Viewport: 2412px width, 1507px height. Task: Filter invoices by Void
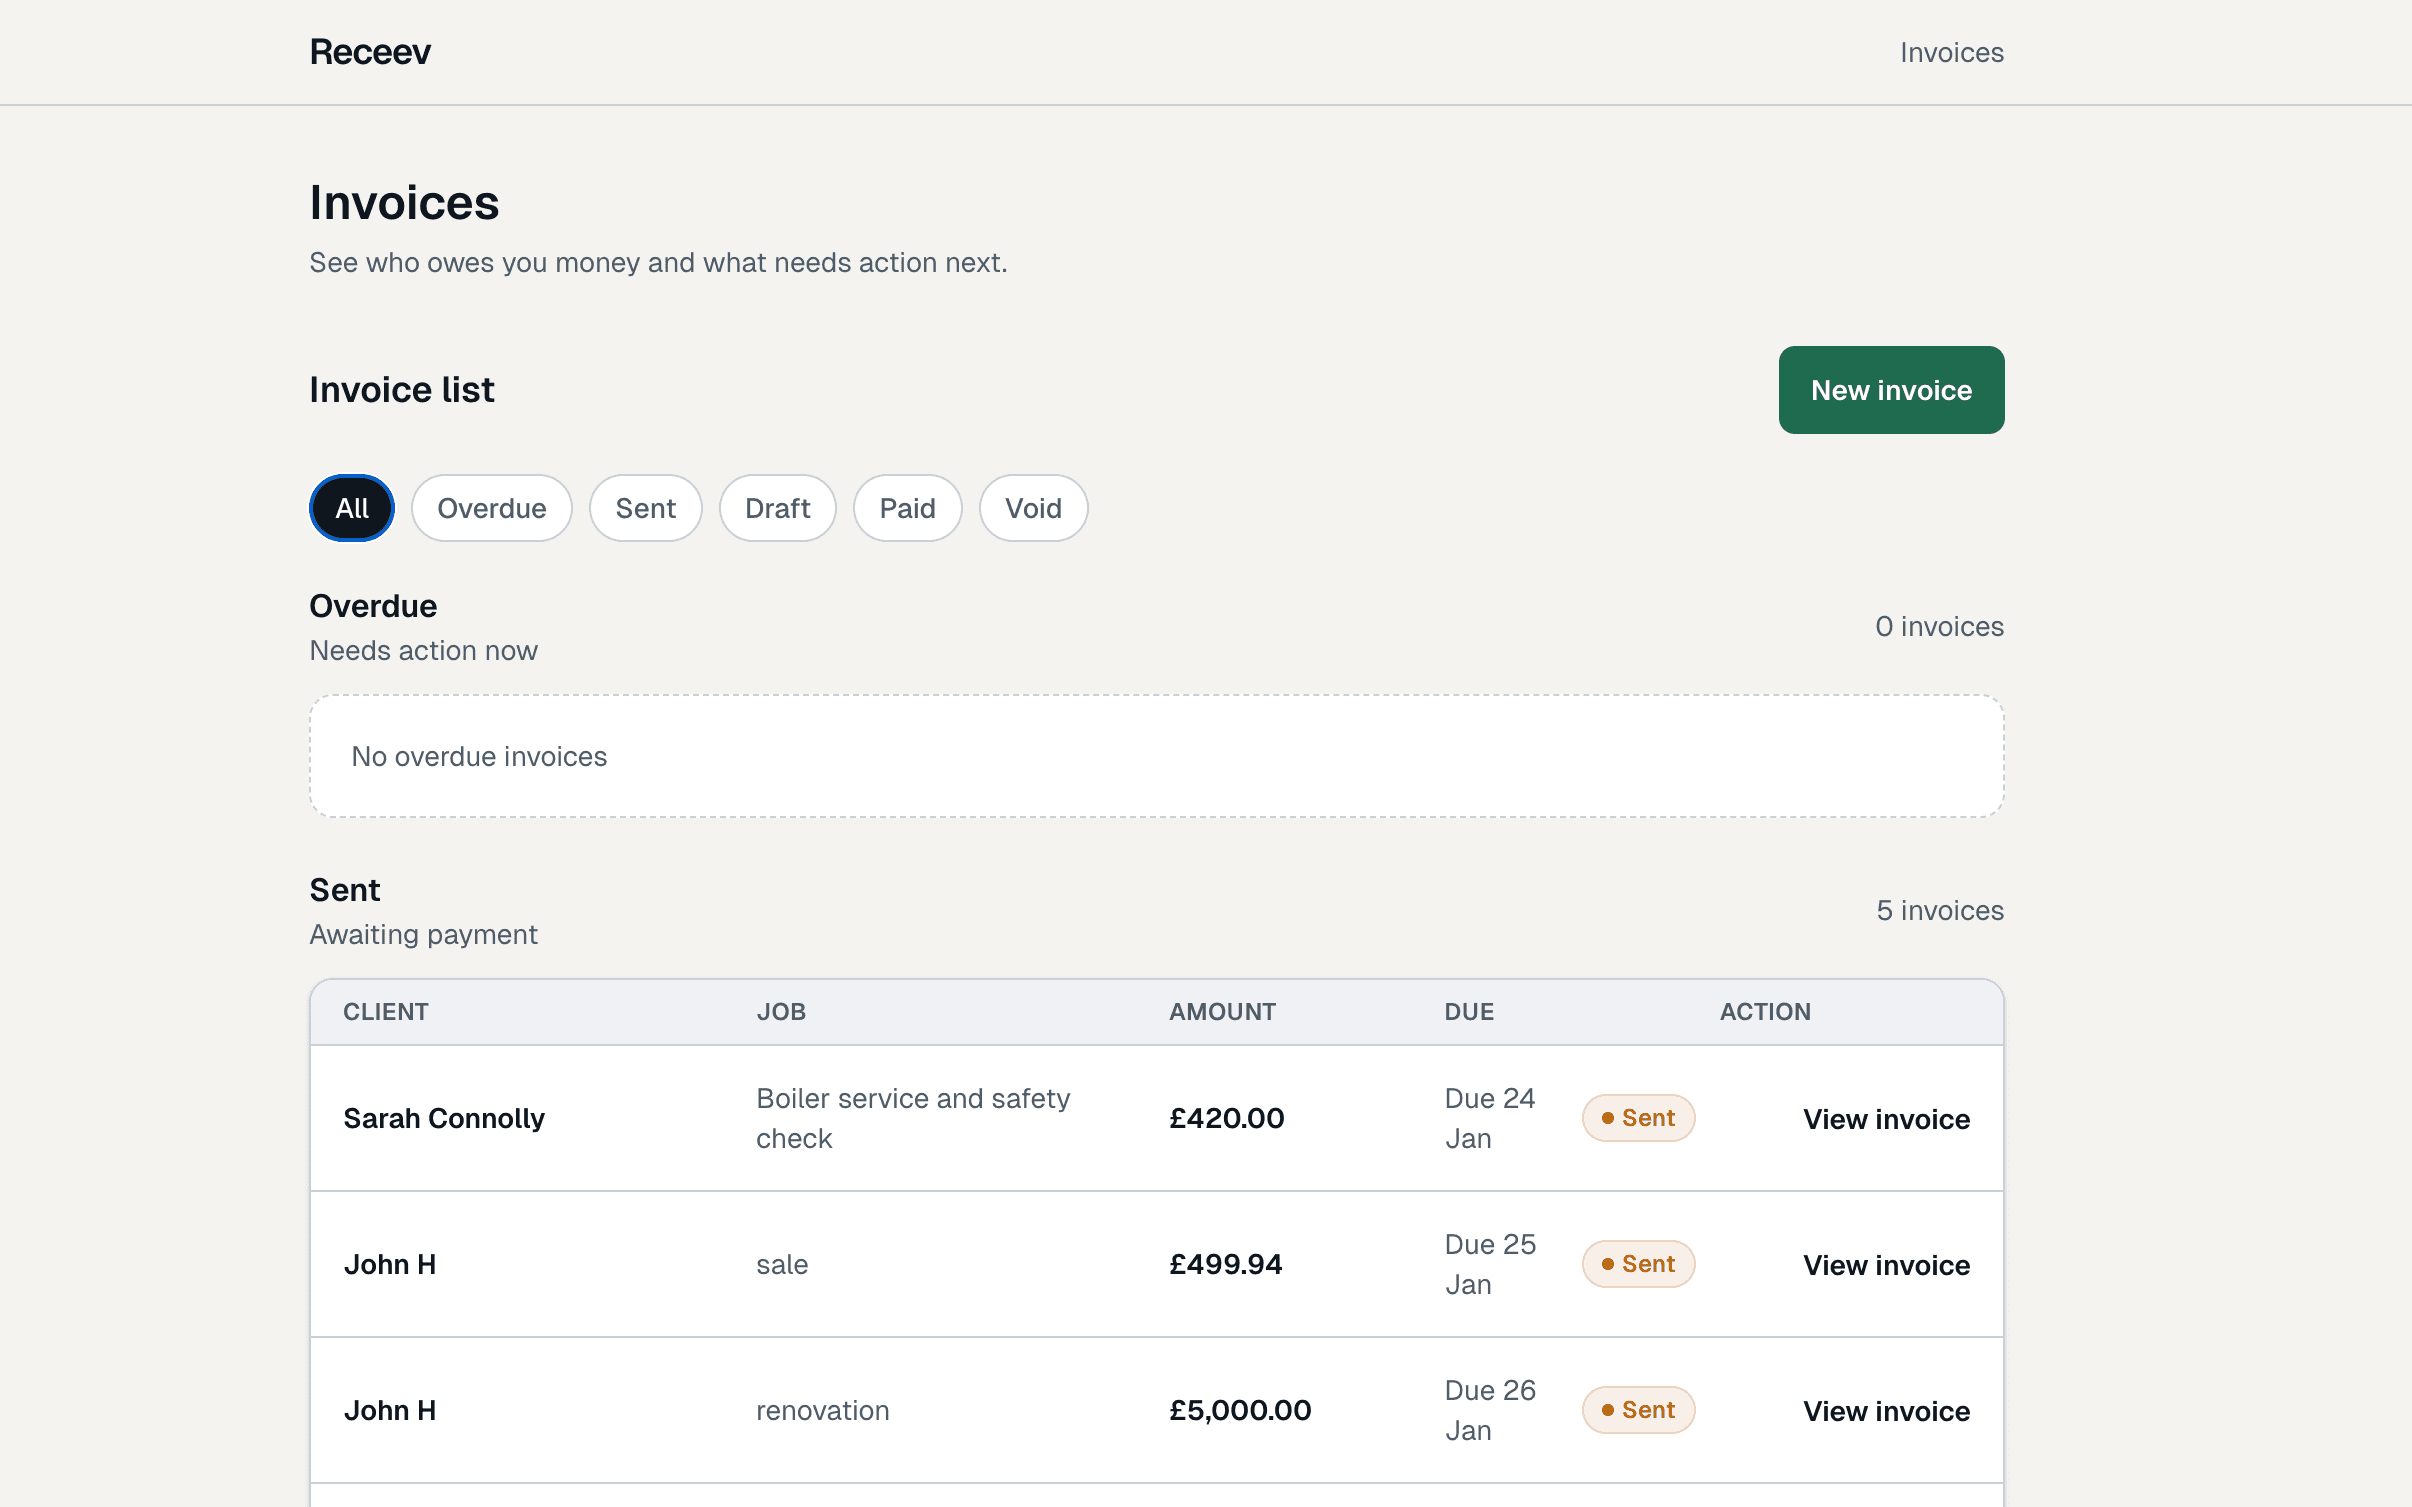[x=1032, y=507]
